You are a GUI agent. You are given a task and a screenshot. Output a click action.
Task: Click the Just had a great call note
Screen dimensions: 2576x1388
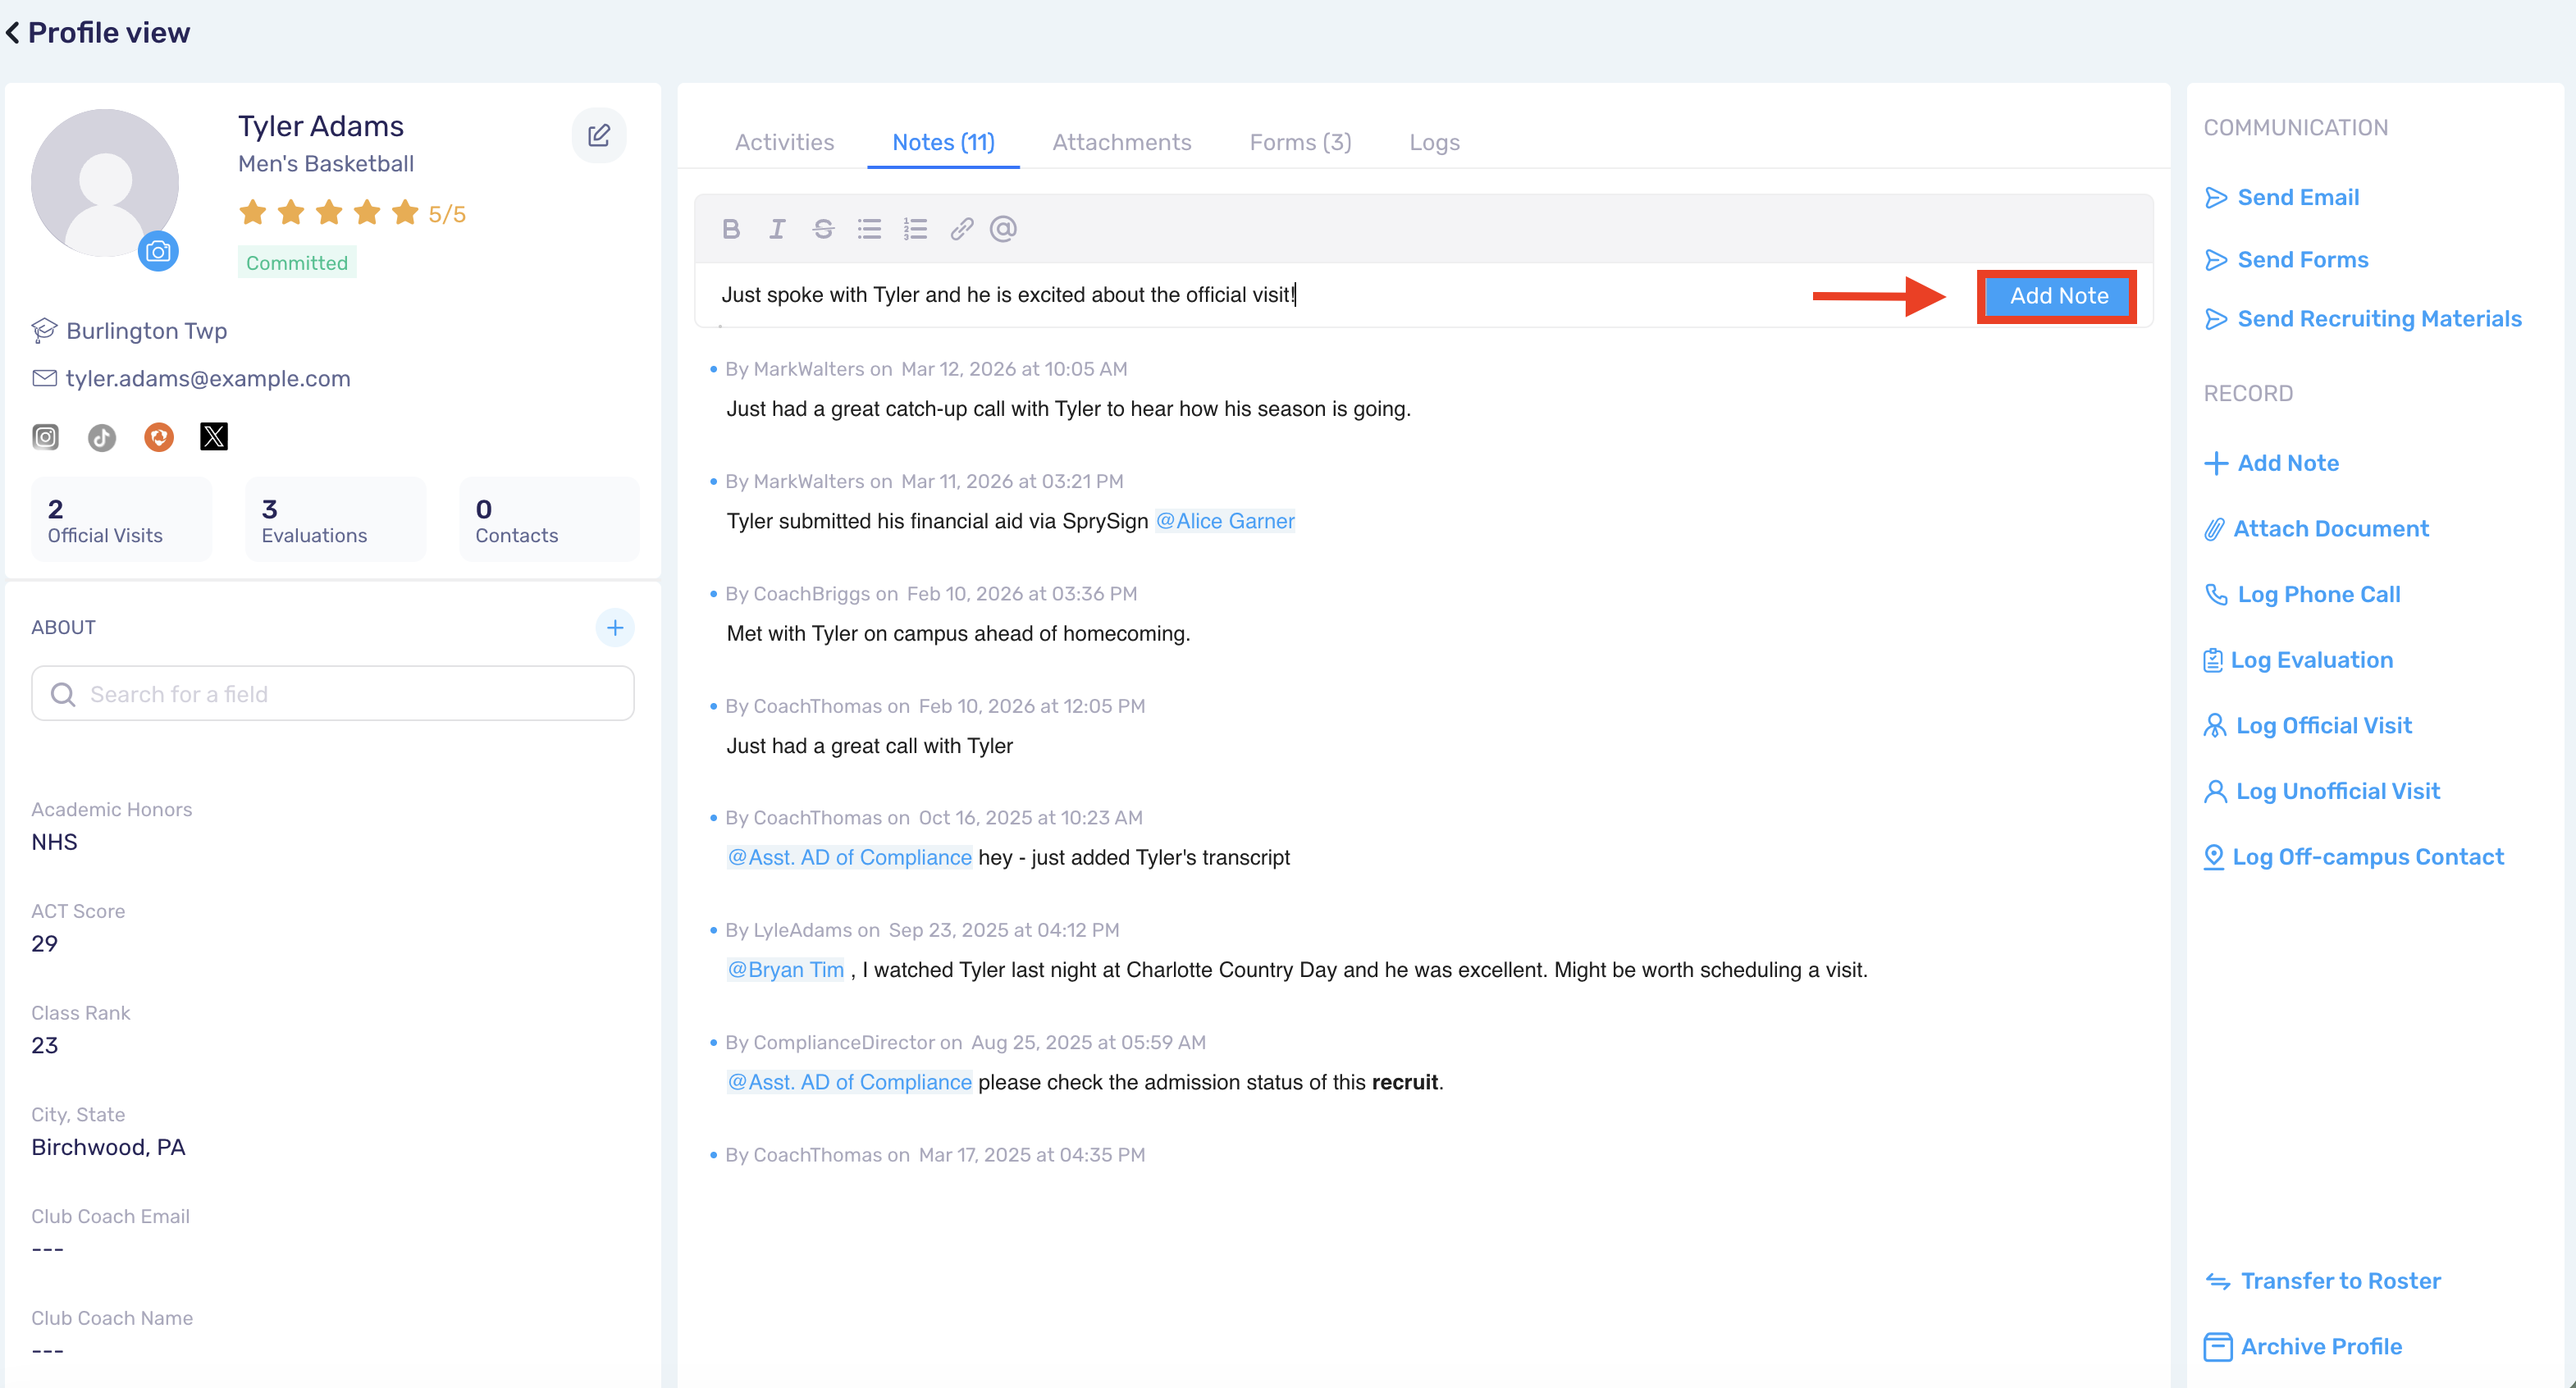tap(869, 746)
